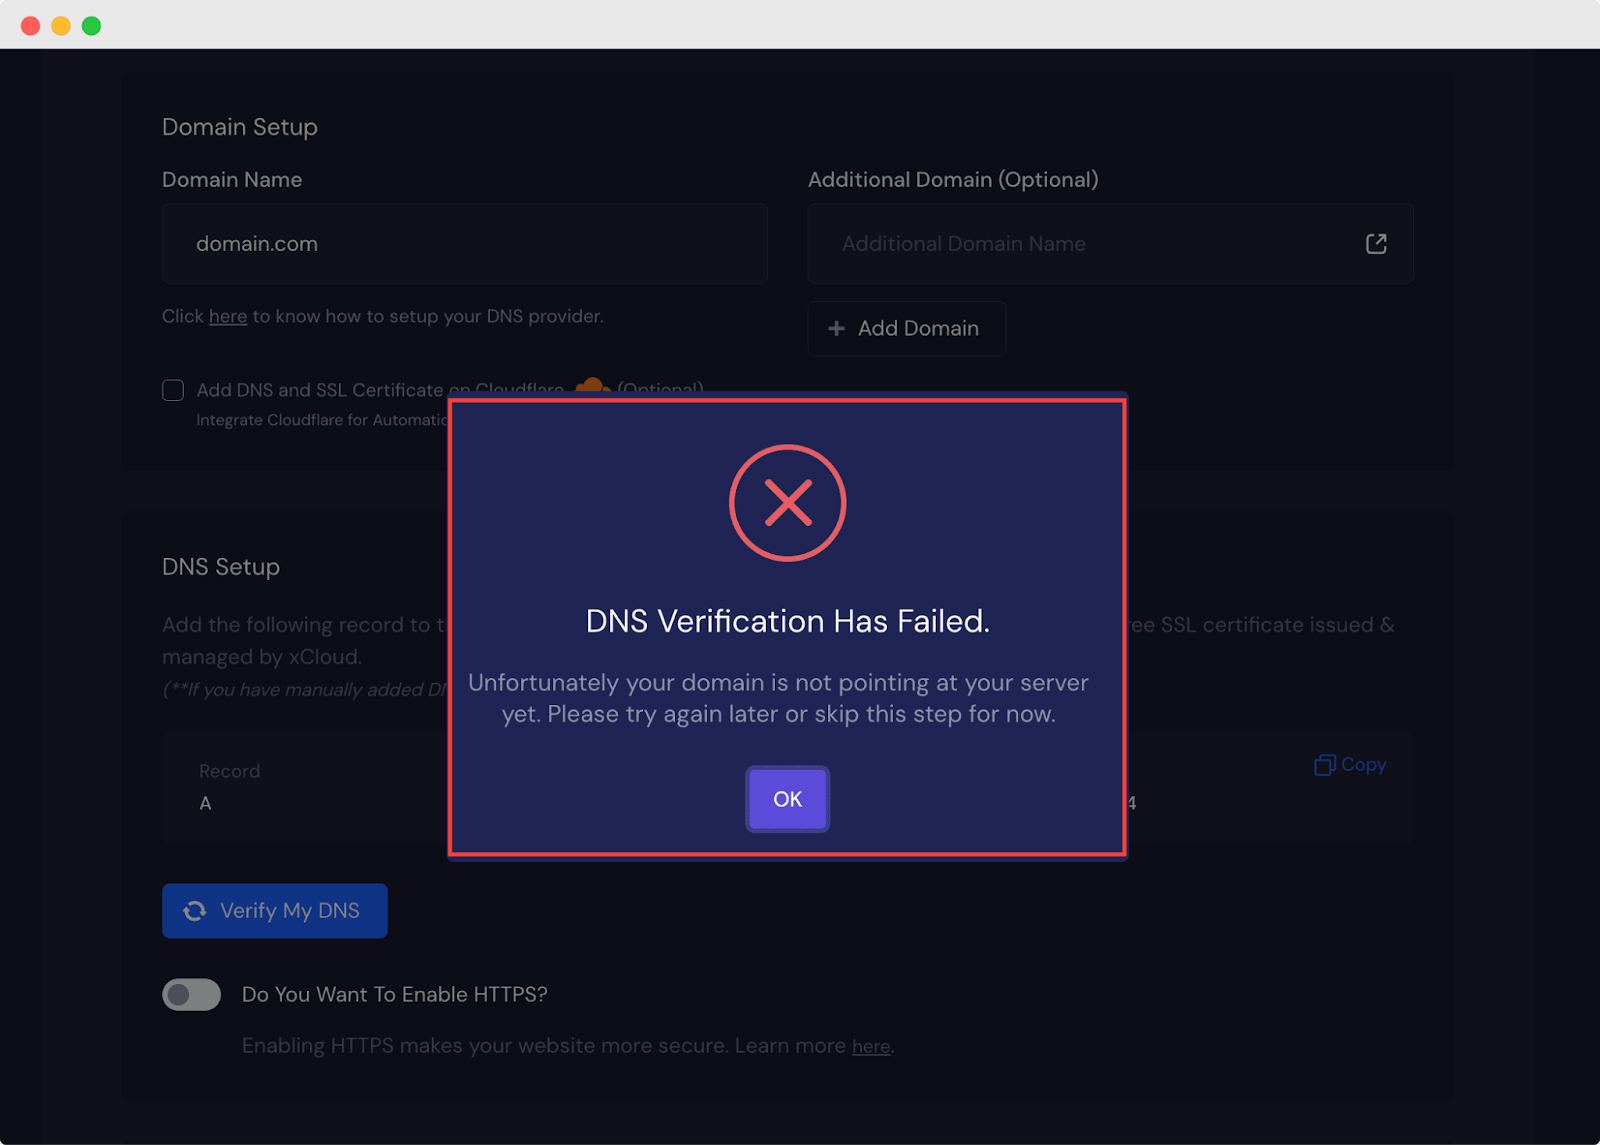The image size is (1600, 1145).
Task: Select the Domain Name field showing domain.com
Action: pyautogui.click(x=464, y=243)
